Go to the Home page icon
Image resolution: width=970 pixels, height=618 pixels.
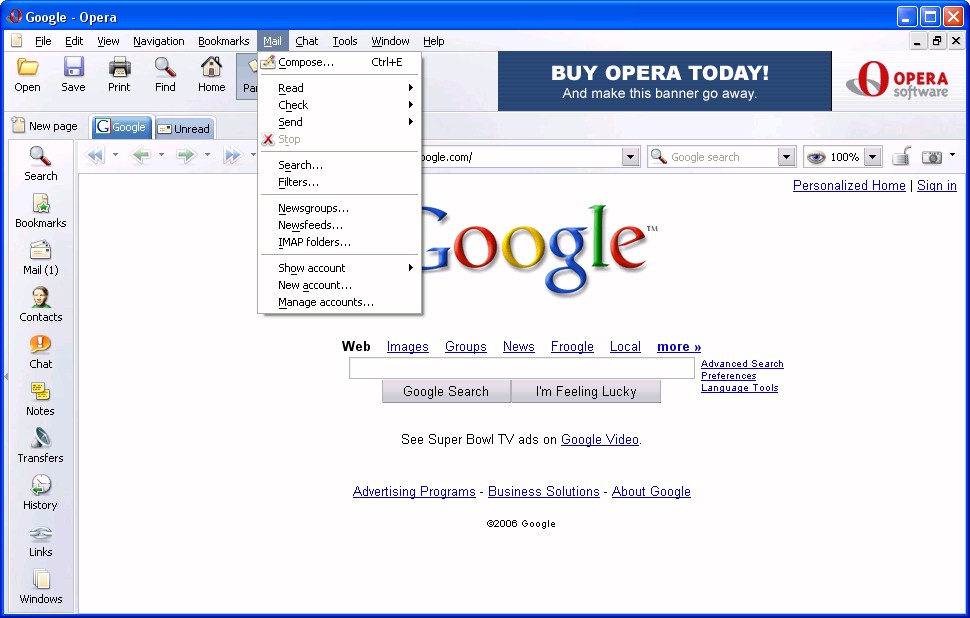point(211,74)
